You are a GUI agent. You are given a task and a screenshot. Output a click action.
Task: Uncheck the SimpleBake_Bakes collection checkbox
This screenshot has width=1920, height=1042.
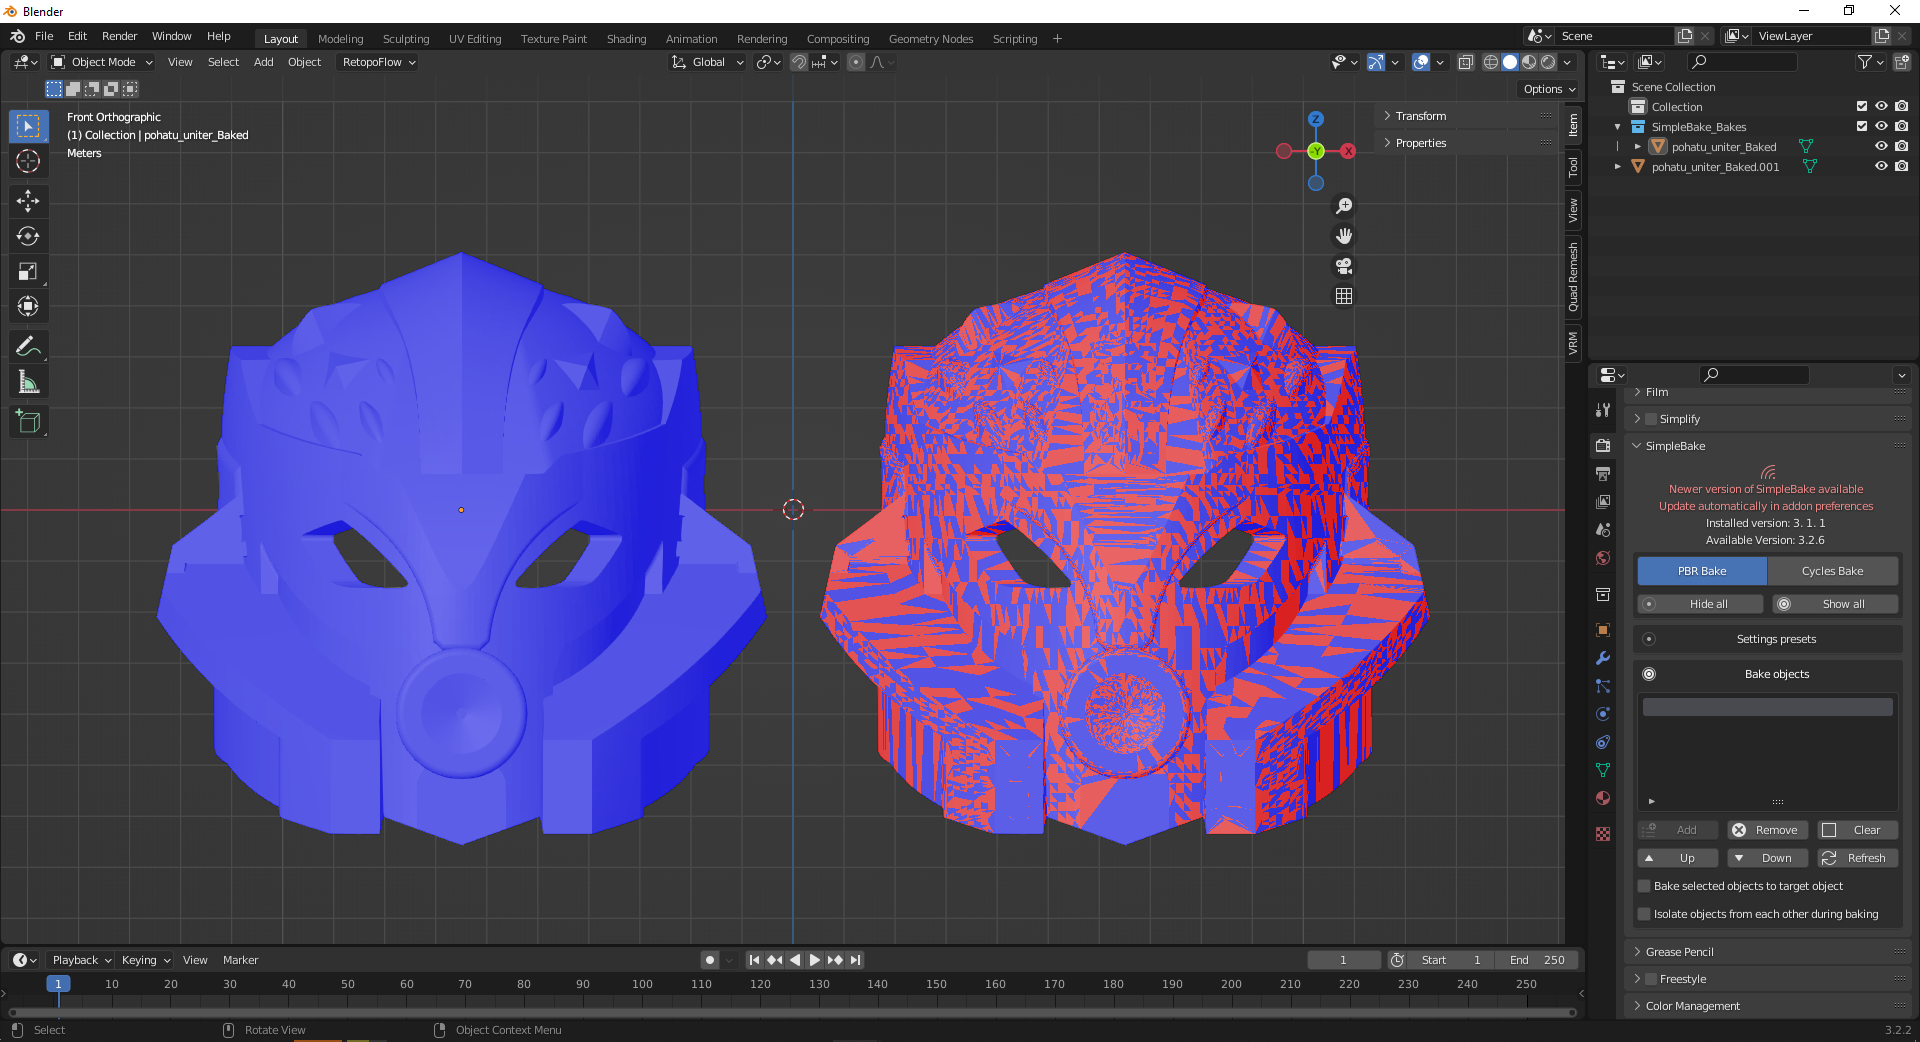click(1862, 127)
